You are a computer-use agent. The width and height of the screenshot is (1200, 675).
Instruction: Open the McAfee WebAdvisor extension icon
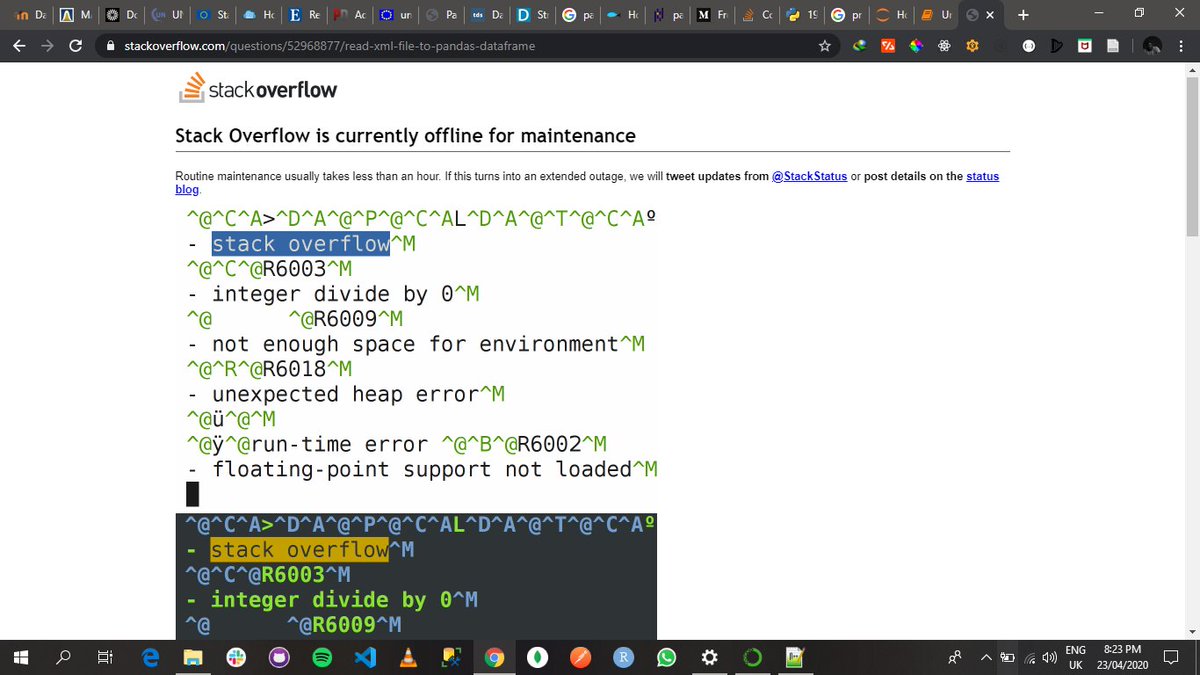[1085, 45]
